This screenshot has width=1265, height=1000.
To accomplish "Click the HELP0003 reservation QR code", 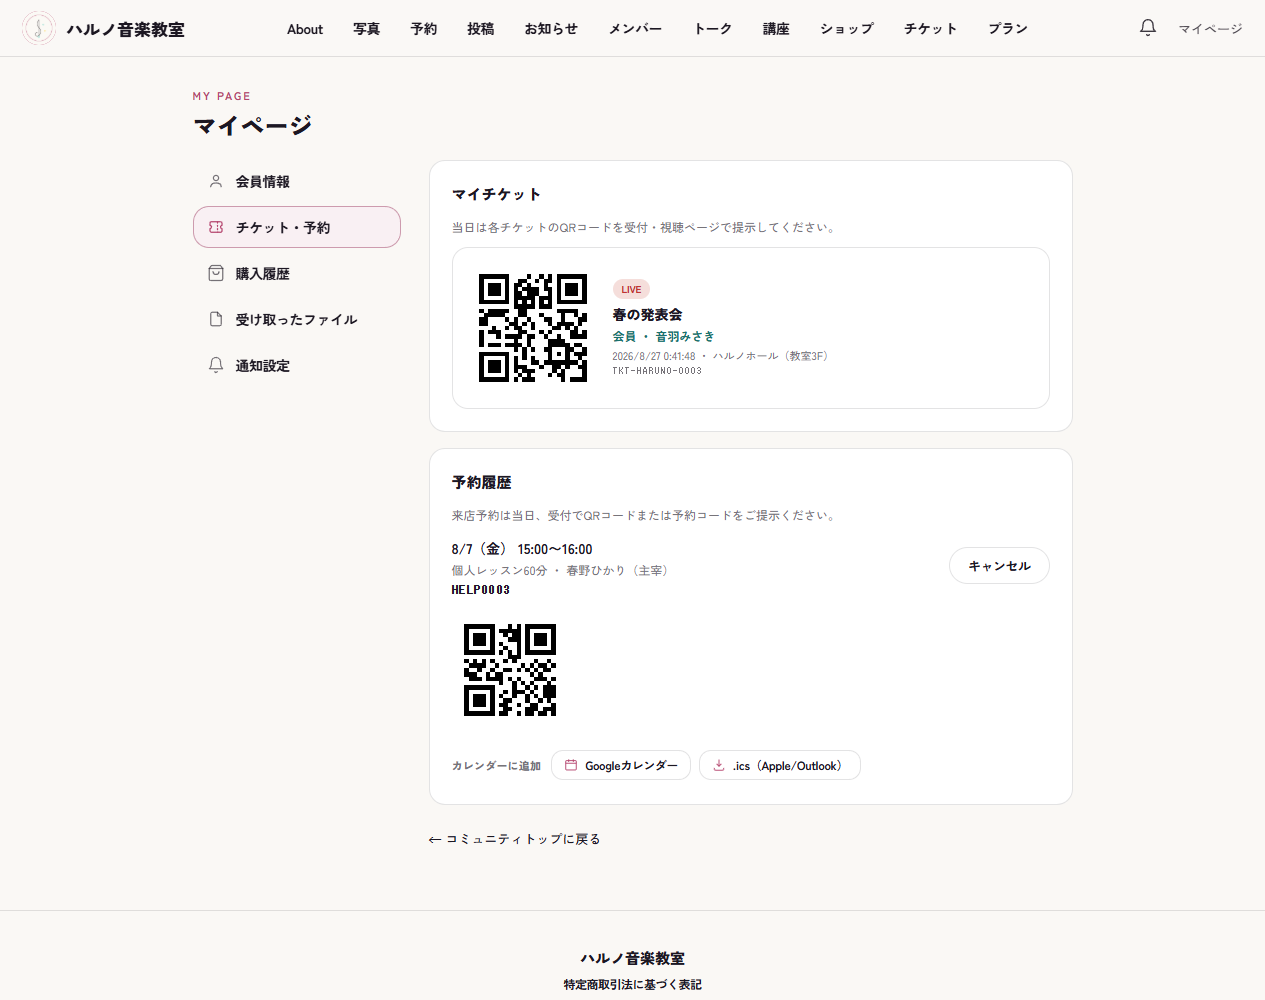I will [x=510, y=670].
